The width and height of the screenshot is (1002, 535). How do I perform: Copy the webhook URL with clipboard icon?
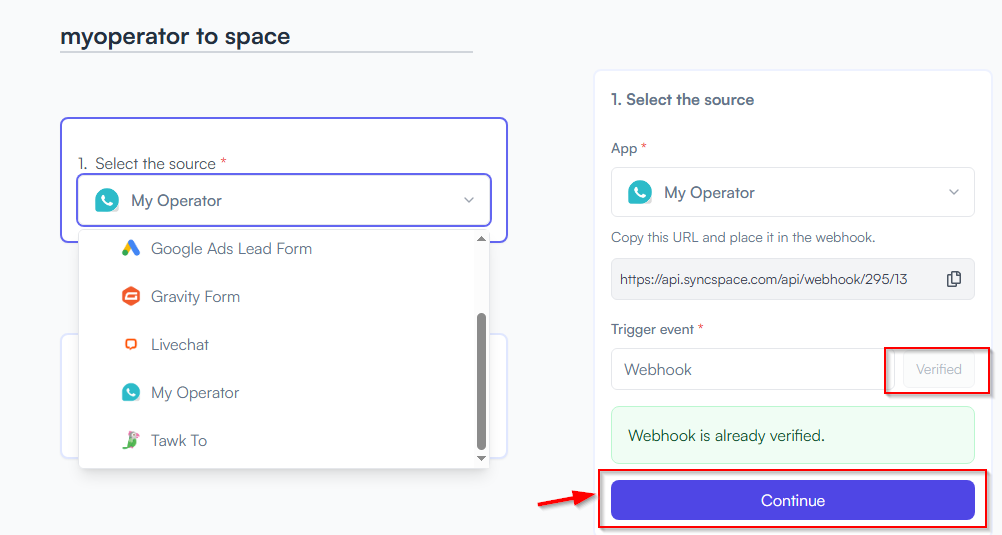click(x=953, y=279)
